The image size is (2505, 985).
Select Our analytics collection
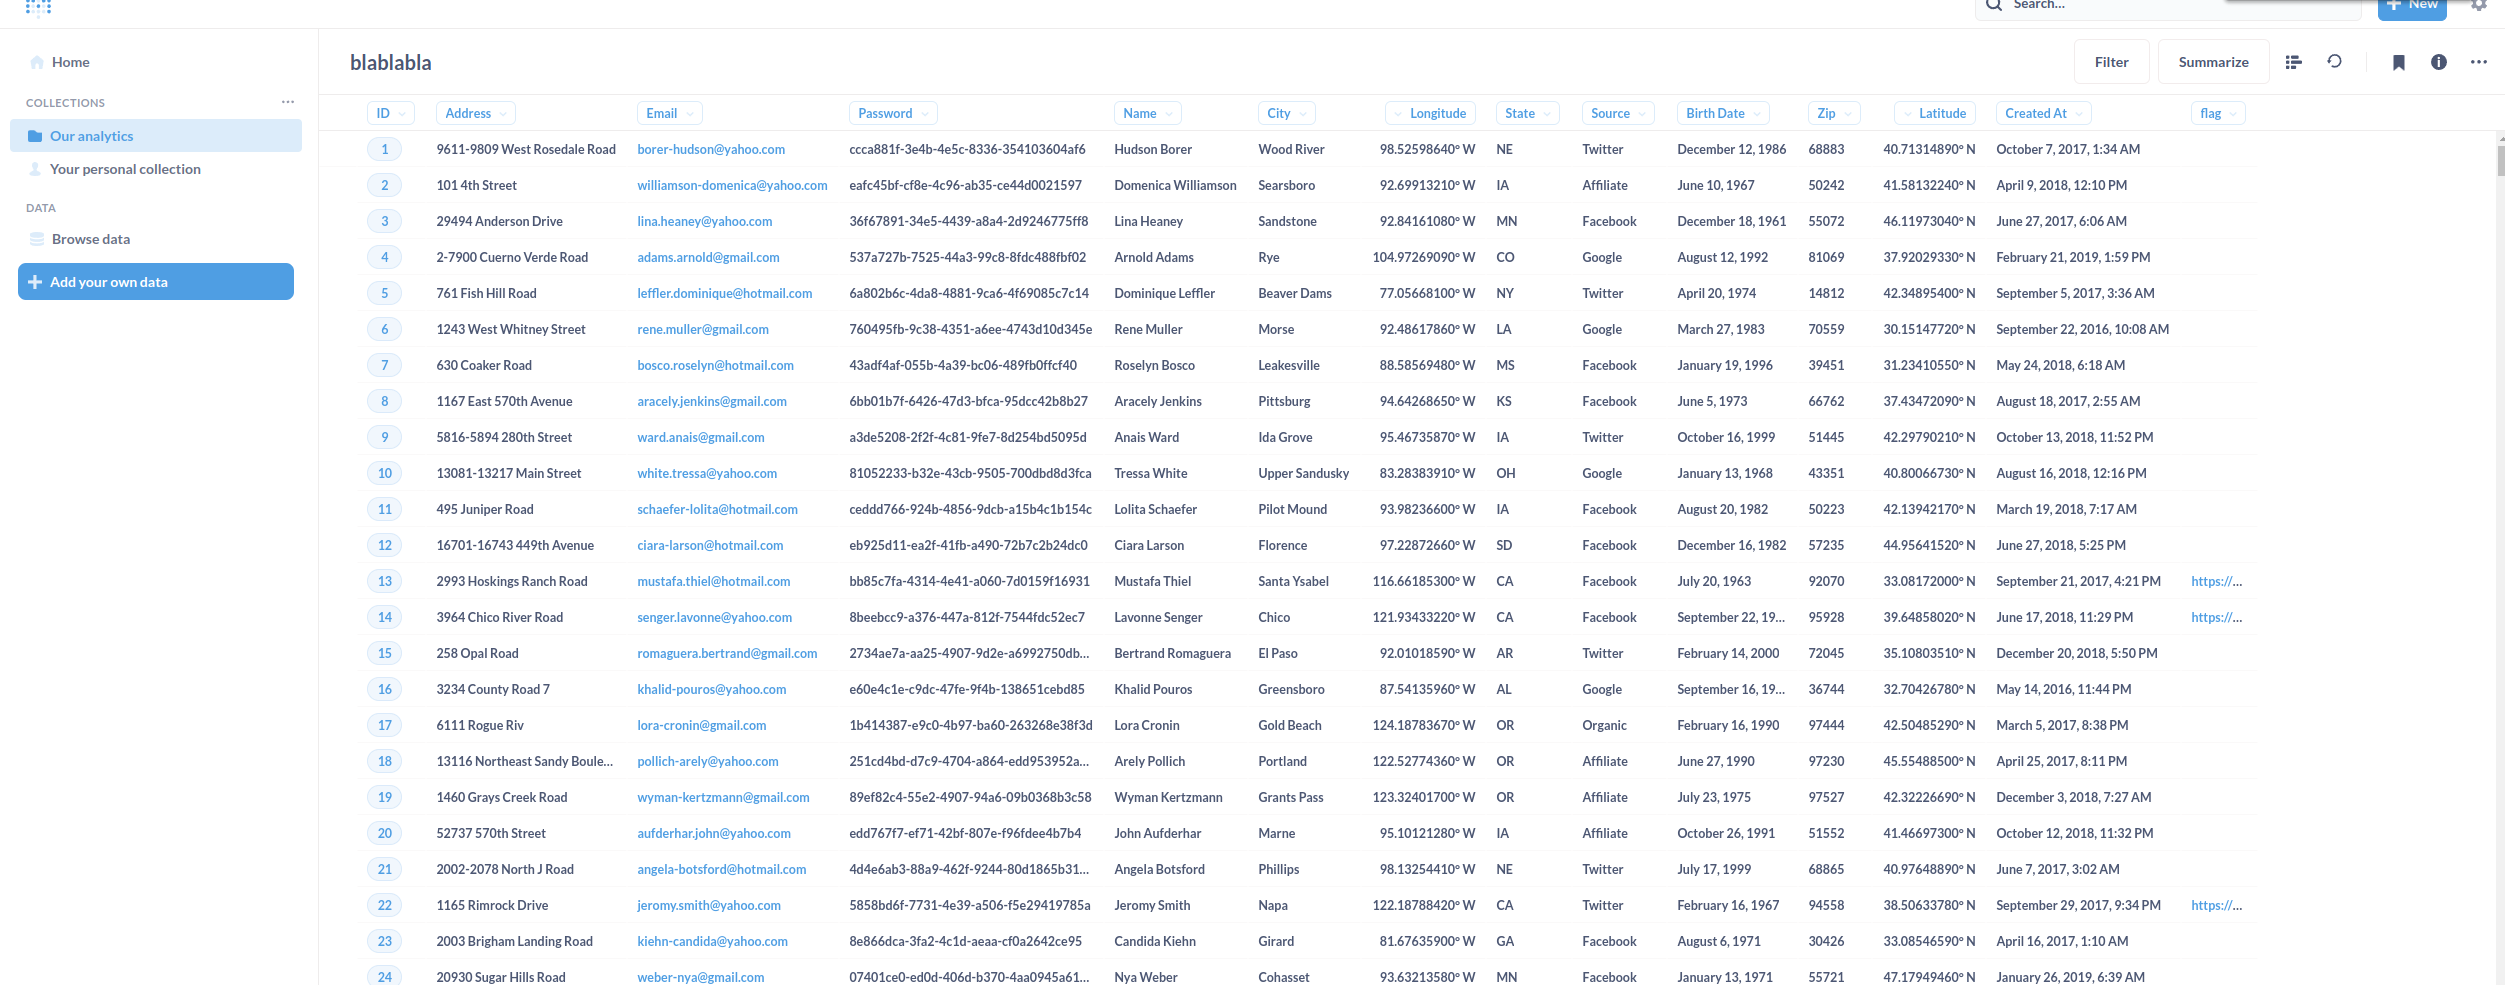[156, 136]
